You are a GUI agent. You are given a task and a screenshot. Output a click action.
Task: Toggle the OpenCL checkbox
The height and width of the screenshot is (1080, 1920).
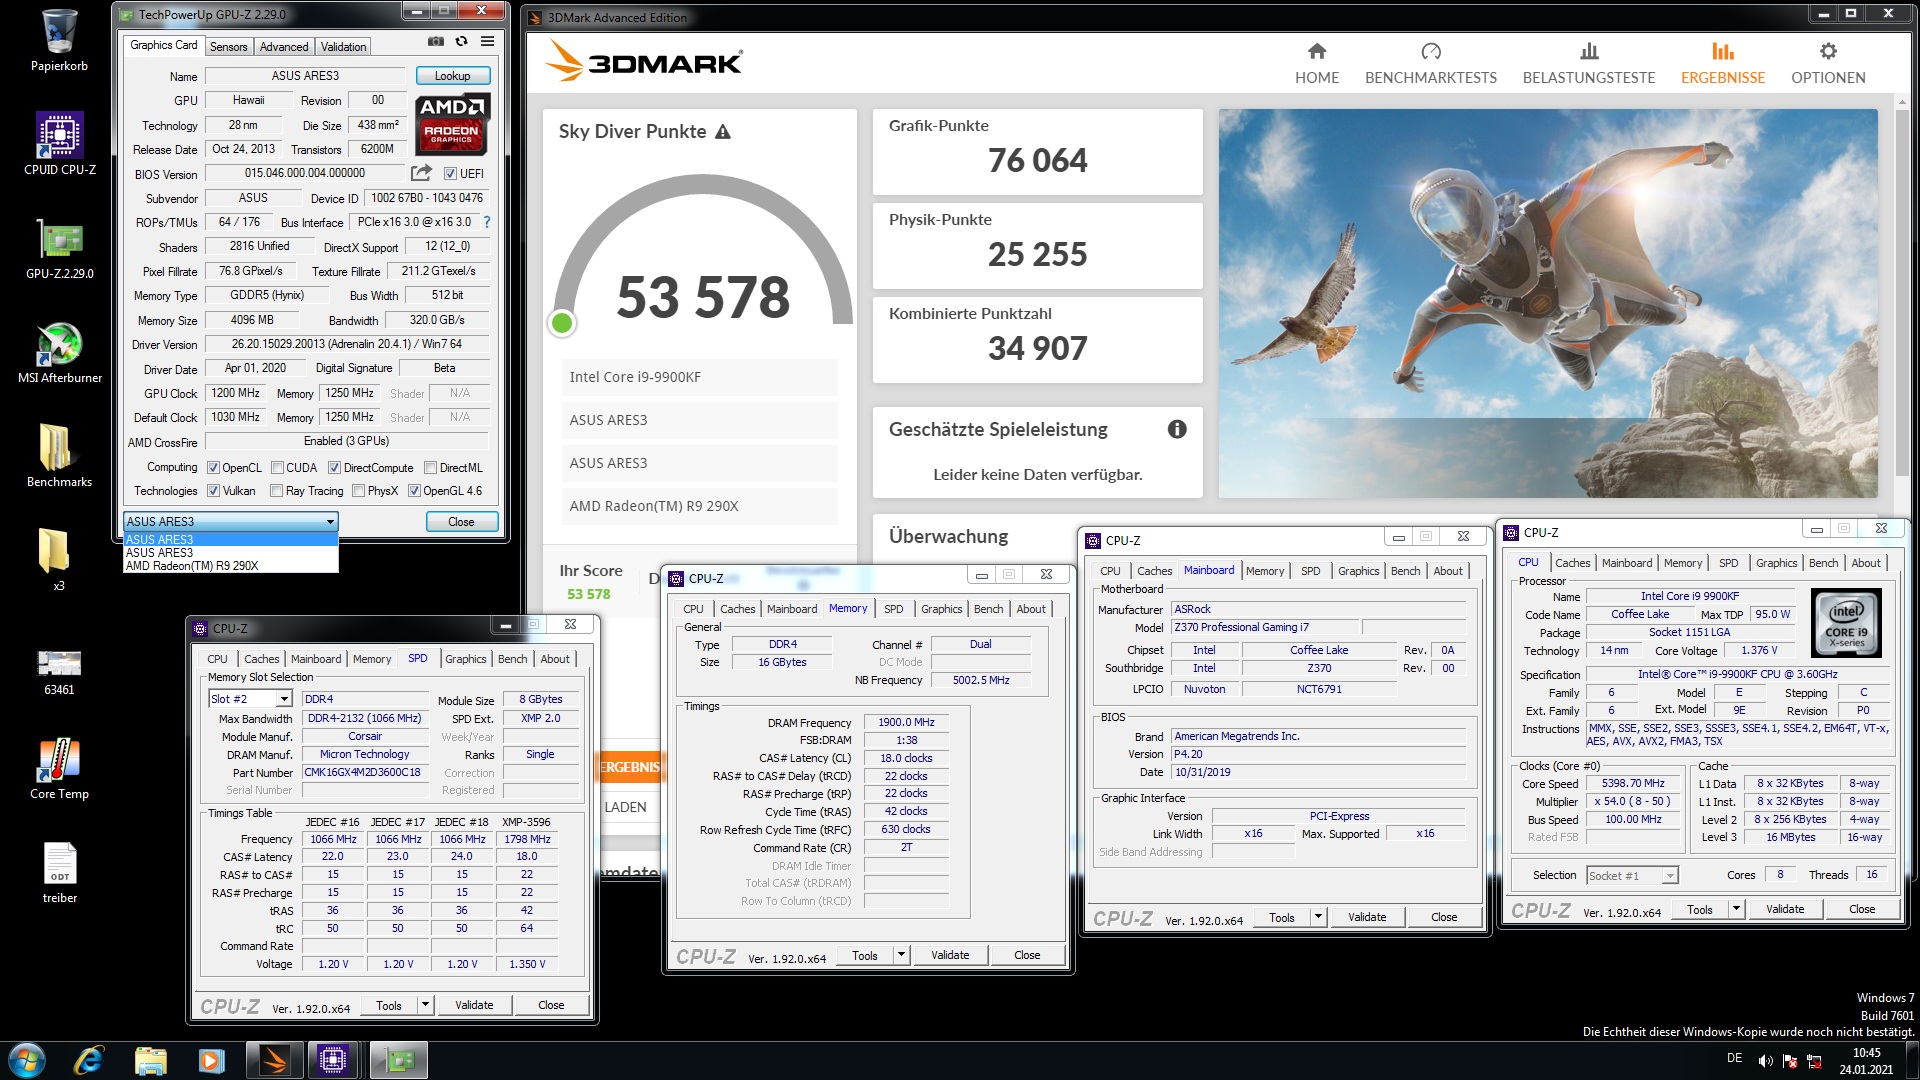point(213,468)
